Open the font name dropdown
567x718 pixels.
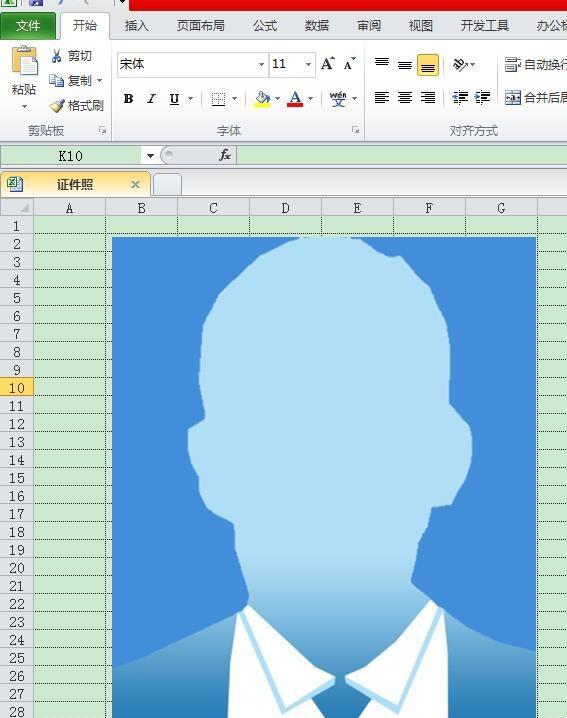click(262, 64)
